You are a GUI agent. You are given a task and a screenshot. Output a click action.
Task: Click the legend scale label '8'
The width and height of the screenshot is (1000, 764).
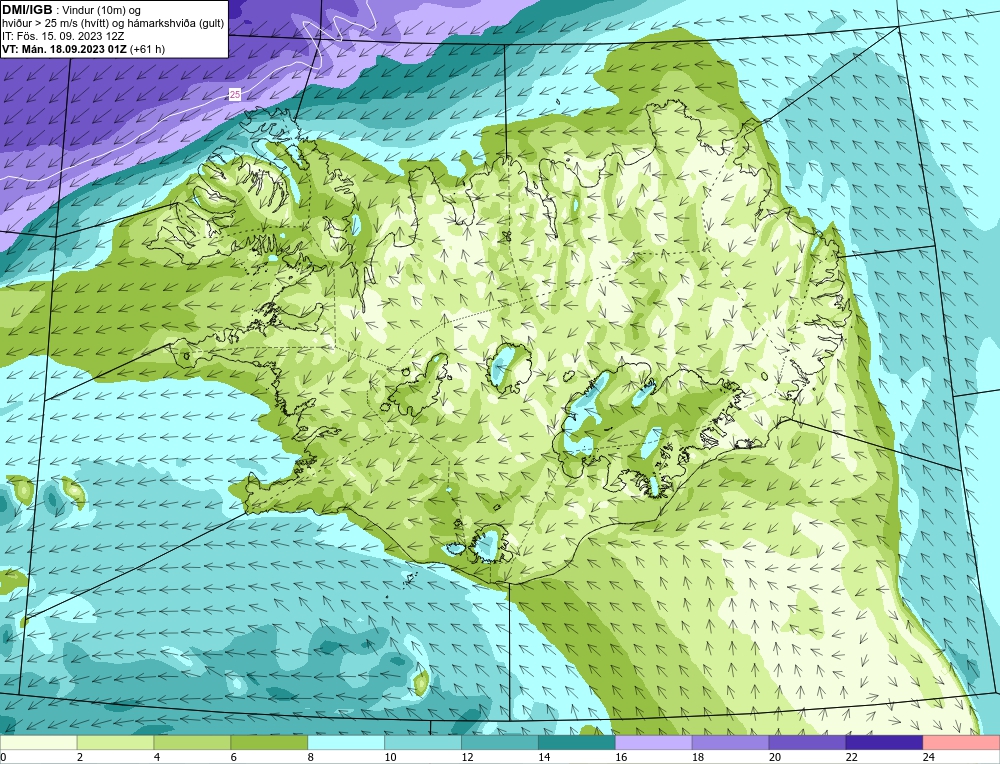[x=310, y=757]
